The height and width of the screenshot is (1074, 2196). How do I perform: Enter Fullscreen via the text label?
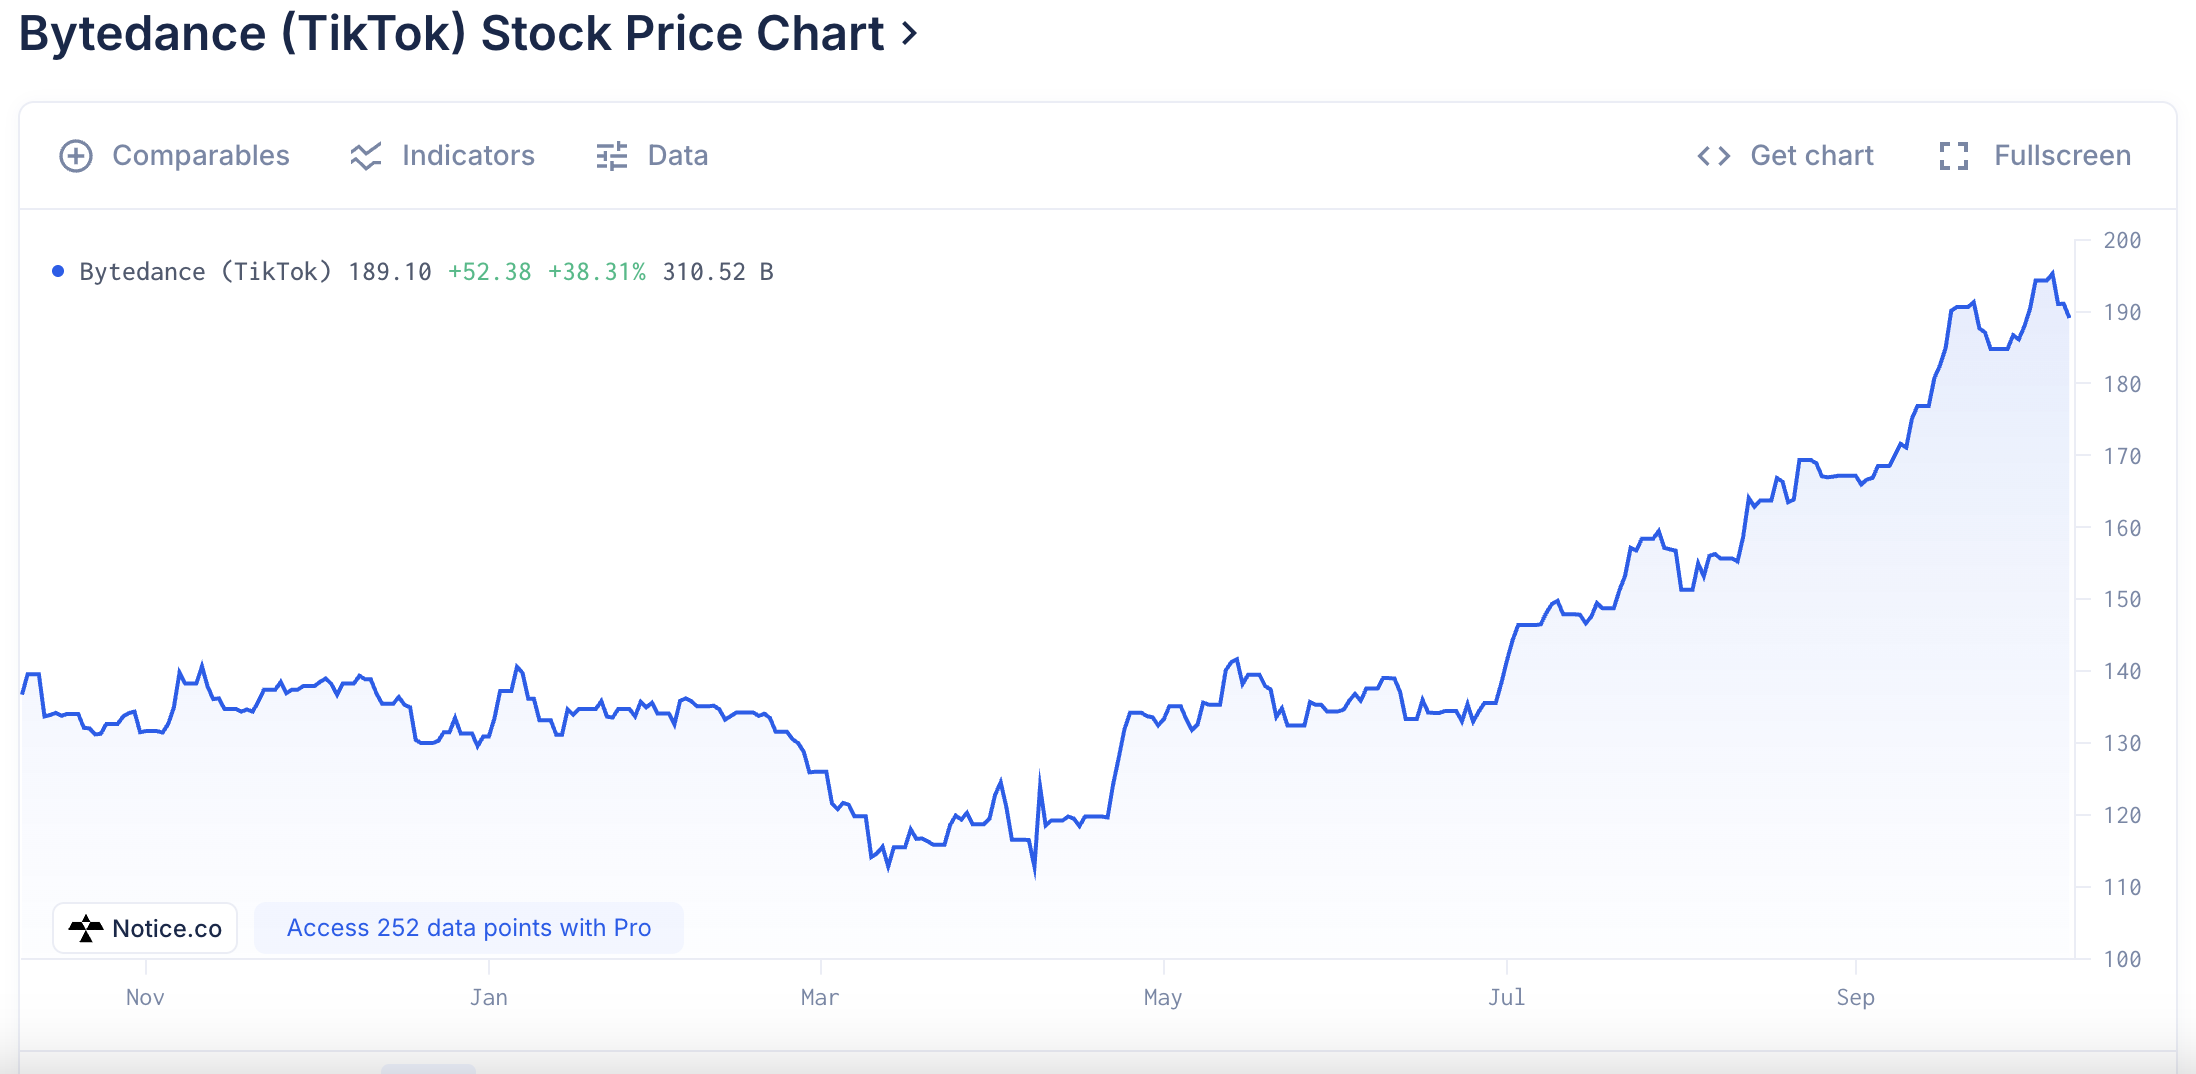click(x=2062, y=156)
